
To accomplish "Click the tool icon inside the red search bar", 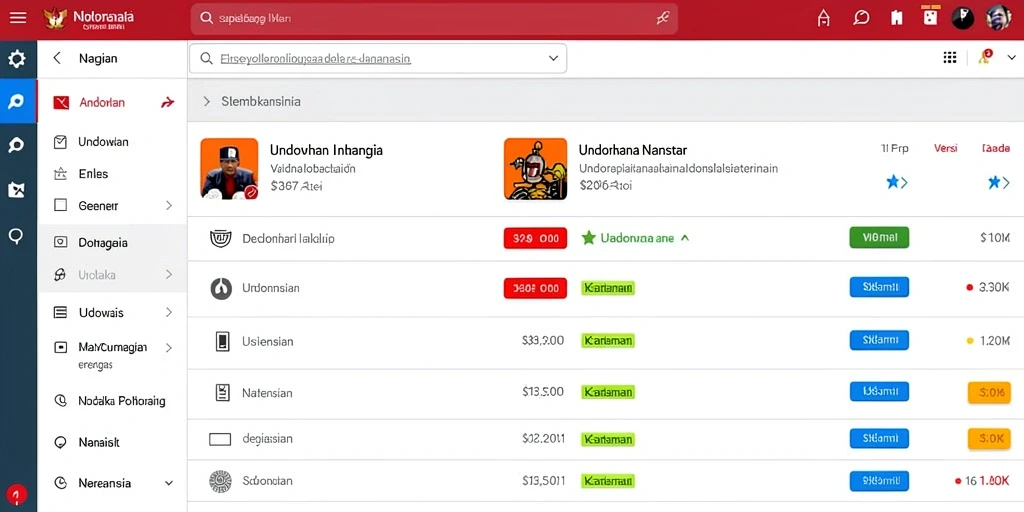I will (x=662, y=18).
